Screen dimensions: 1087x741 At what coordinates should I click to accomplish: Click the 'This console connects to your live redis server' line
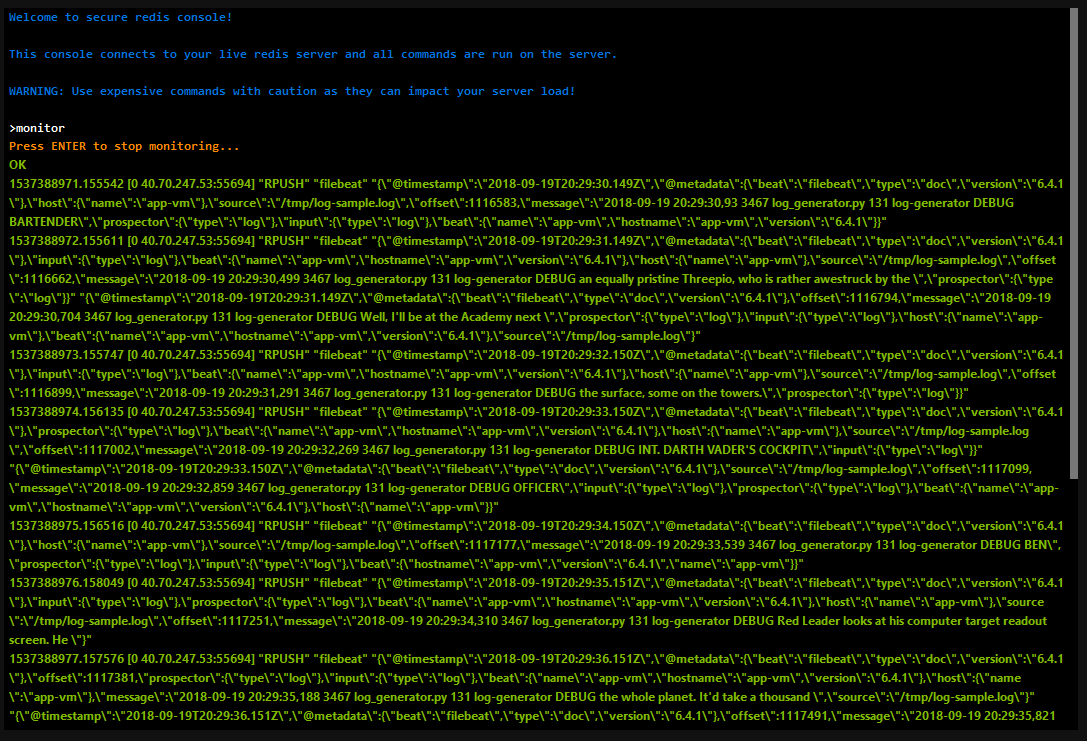click(x=313, y=55)
